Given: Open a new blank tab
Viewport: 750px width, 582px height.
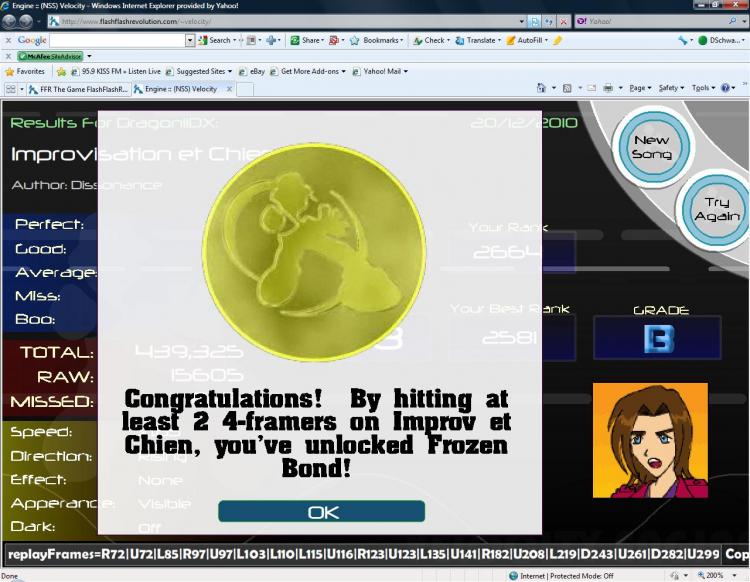Looking at the screenshot, I should [x=245, y=89].
